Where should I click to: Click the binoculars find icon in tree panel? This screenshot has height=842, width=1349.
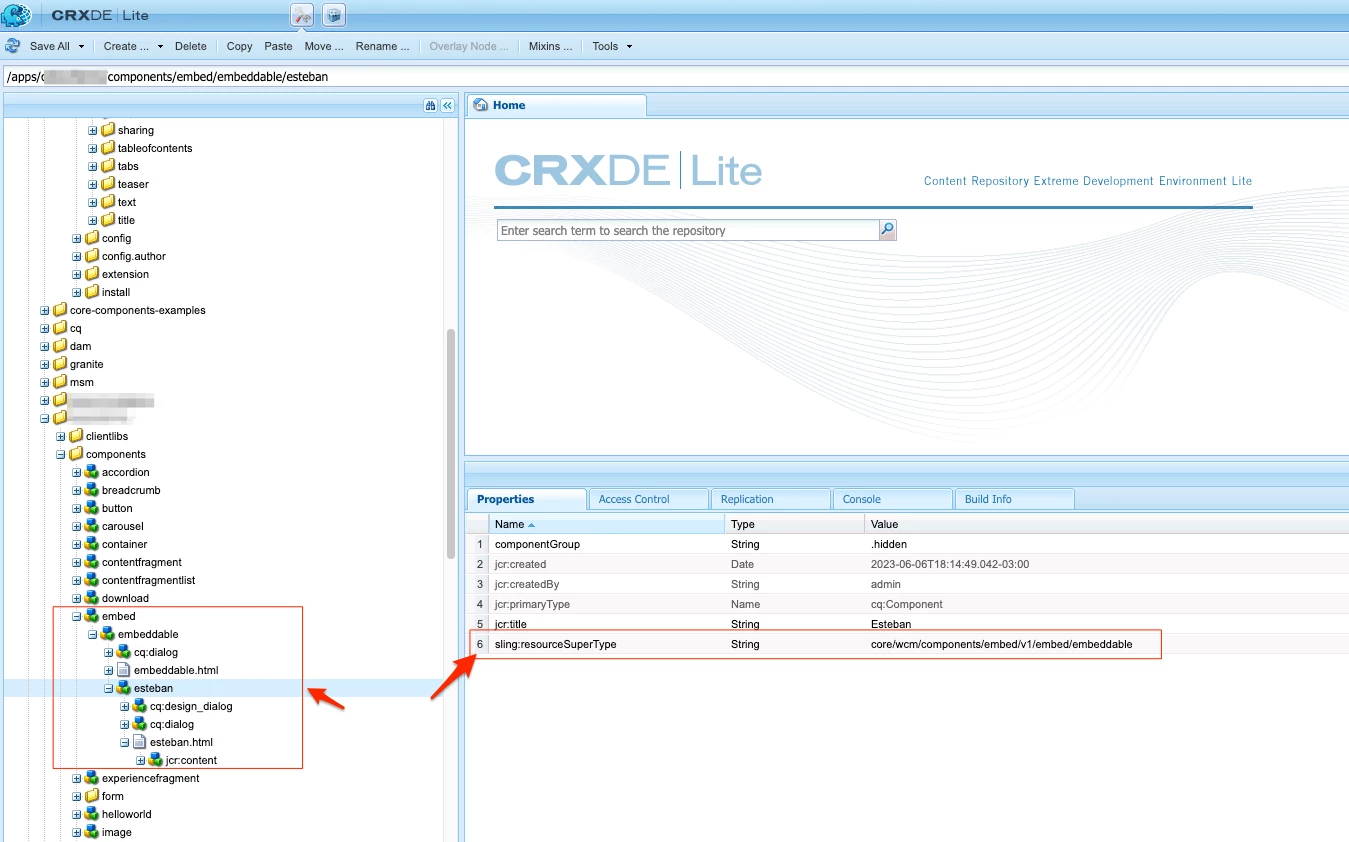(431, 105)
